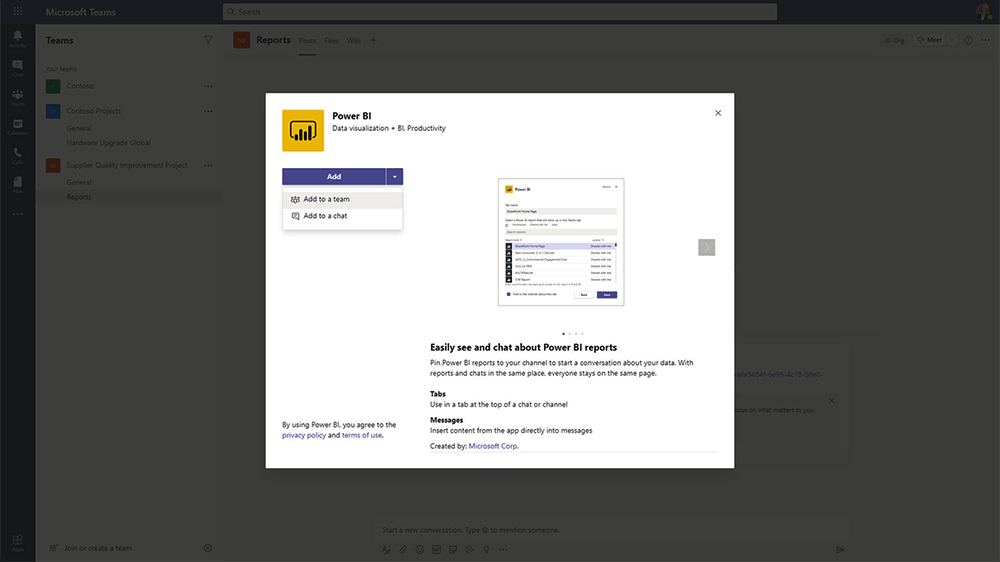Open the manage teams gear icon
1000x562 pixels.
[x=208, y=548]
